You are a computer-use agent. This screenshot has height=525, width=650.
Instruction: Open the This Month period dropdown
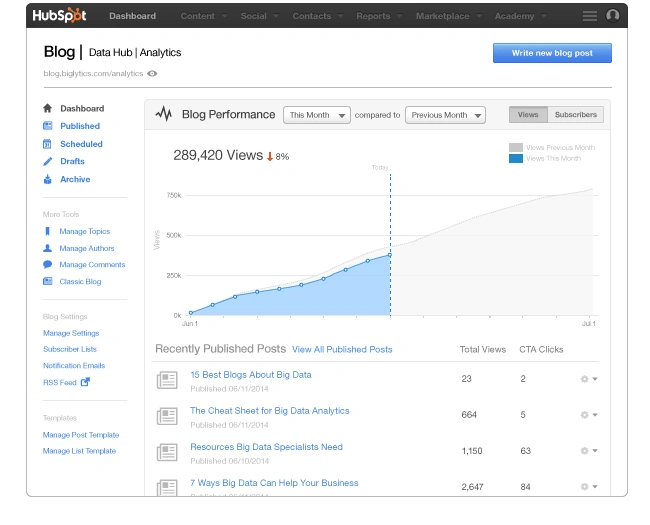[316, 115]
